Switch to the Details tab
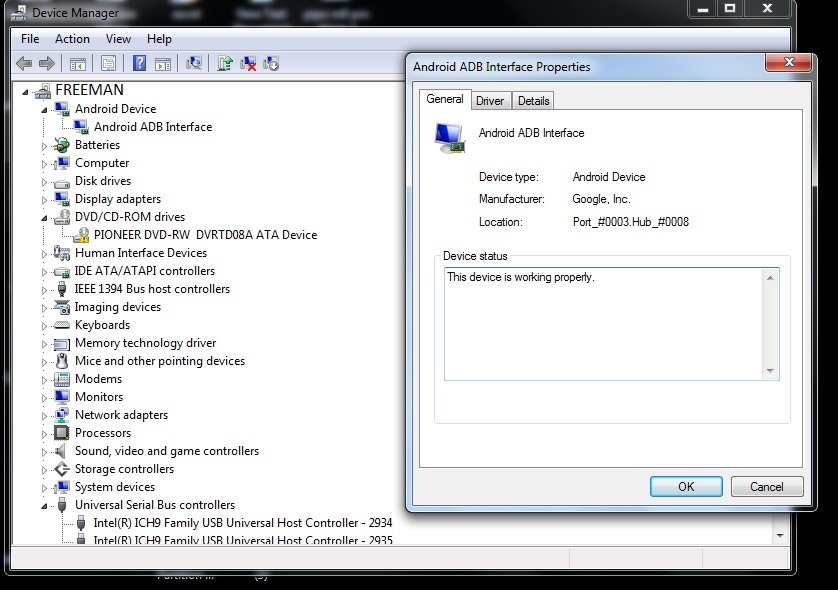The height and width of the screenshot is (590, 838). click(x=533, y=101)
